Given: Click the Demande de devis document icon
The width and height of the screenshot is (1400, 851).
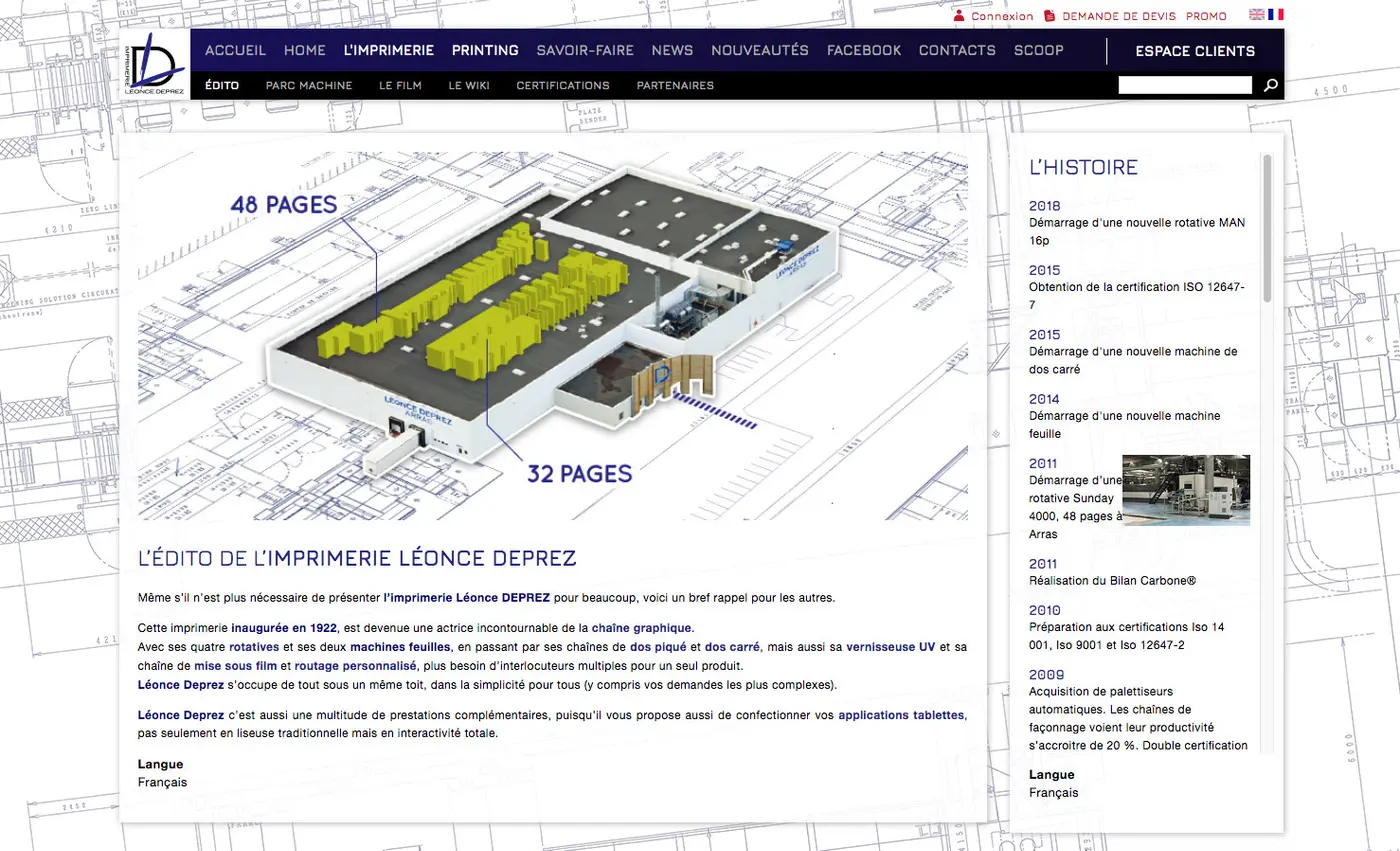Looking at the screenshot, I should coord(1049,16).
